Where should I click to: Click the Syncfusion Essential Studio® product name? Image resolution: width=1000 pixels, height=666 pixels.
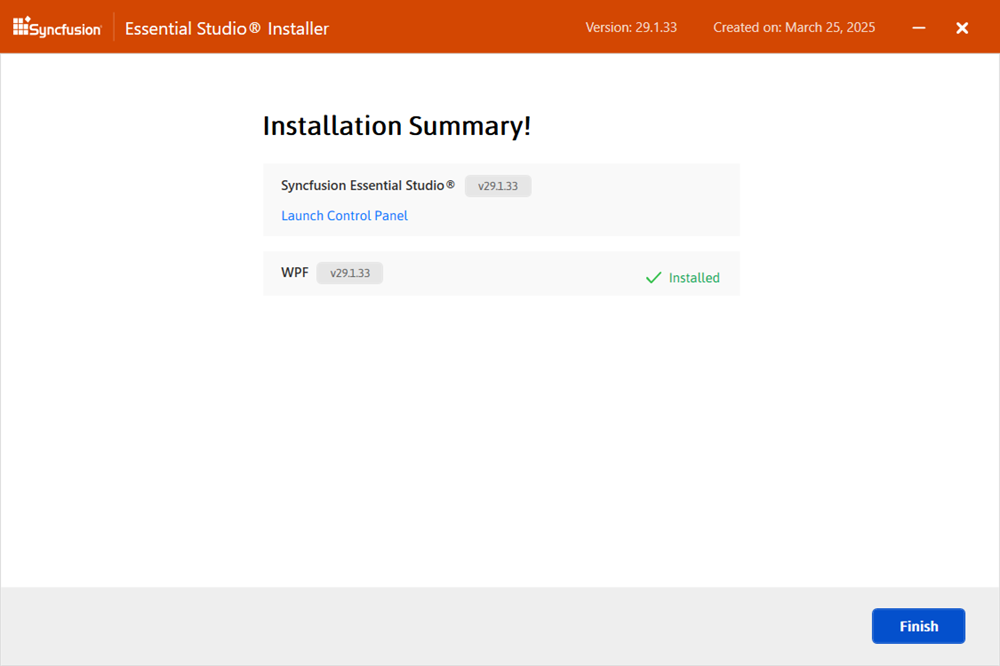pos(368,186)
